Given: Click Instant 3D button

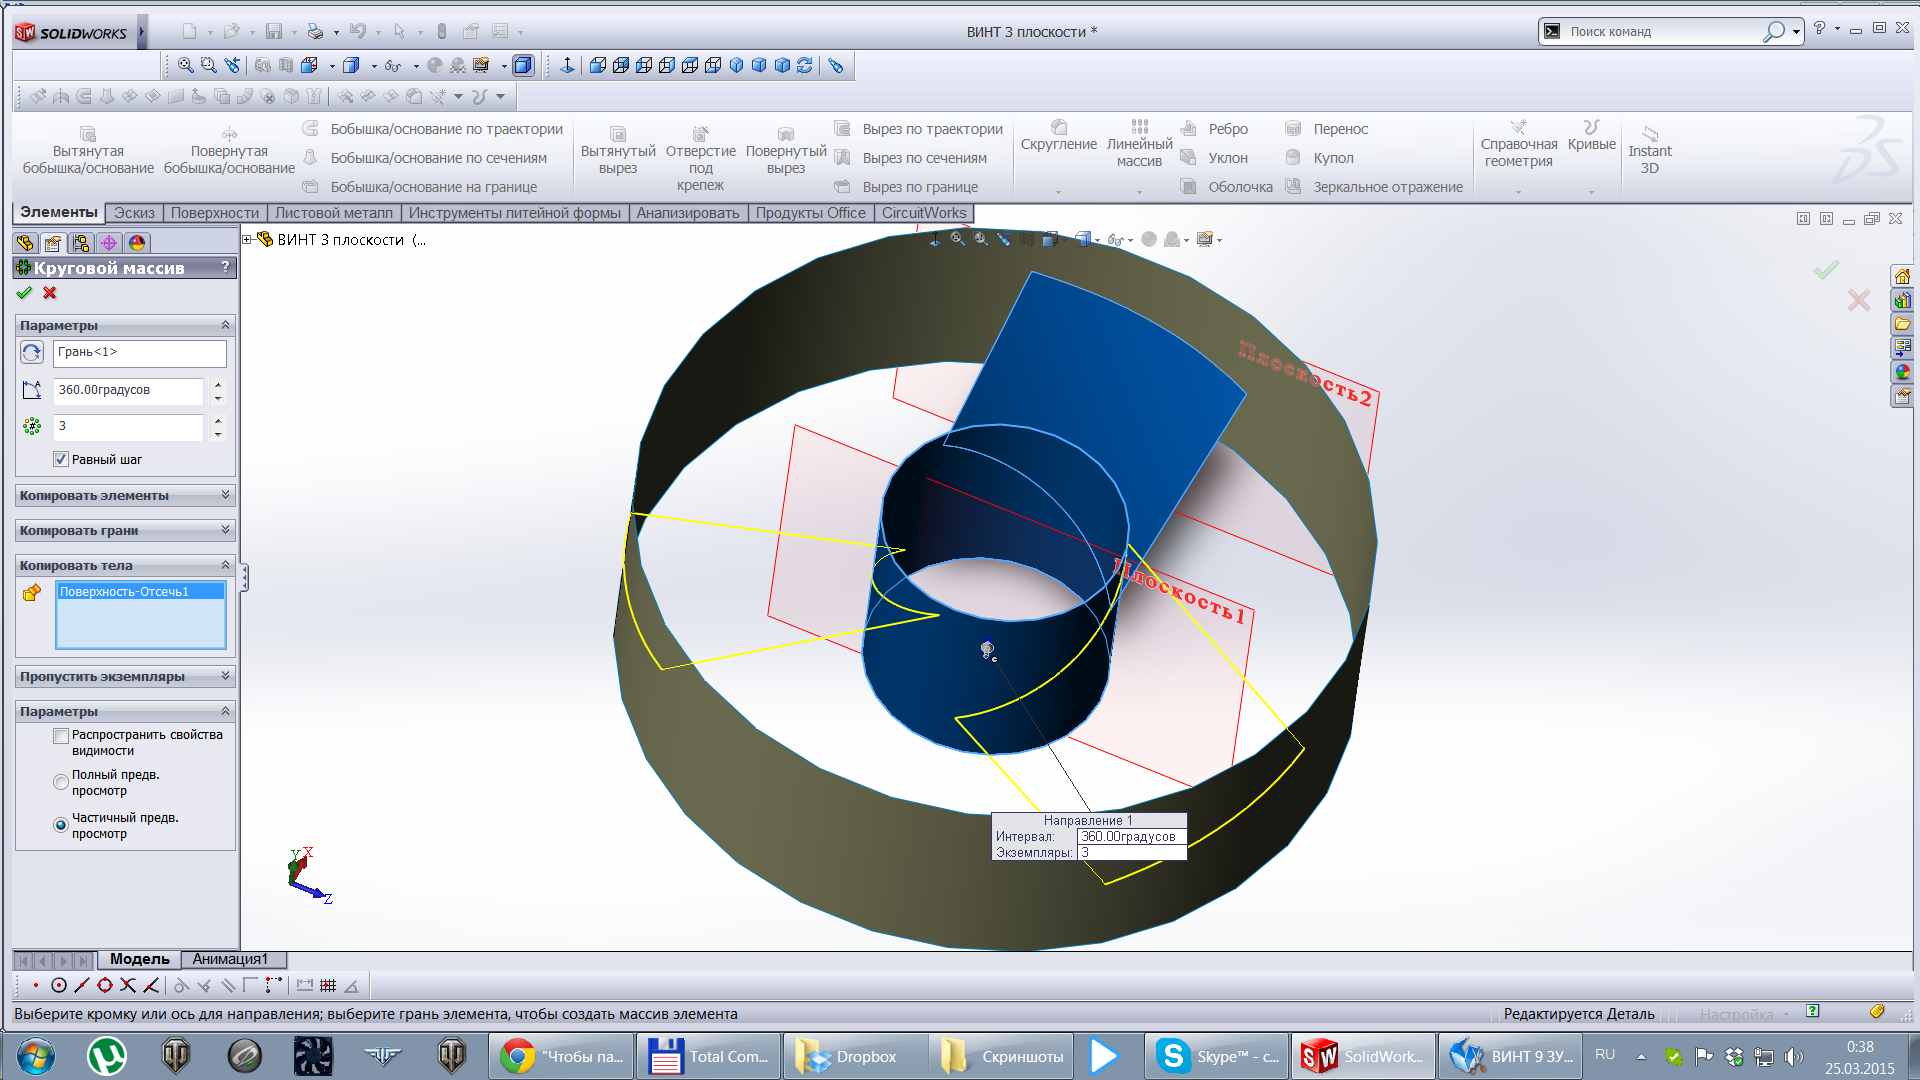Looking at the screenshot, I should 1649,150.
